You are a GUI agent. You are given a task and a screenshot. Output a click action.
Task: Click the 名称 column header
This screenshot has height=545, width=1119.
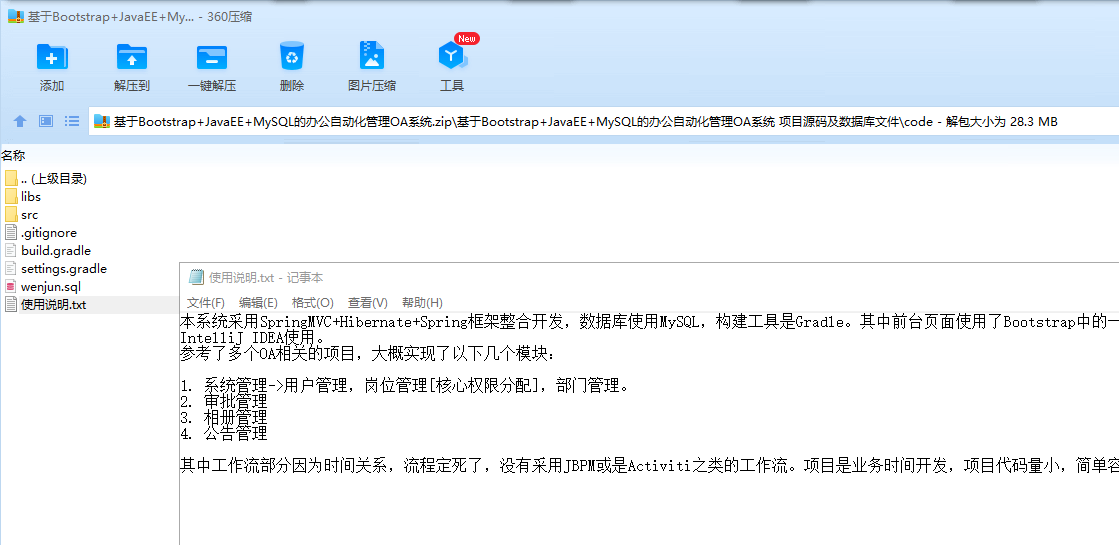pos(13,156)
